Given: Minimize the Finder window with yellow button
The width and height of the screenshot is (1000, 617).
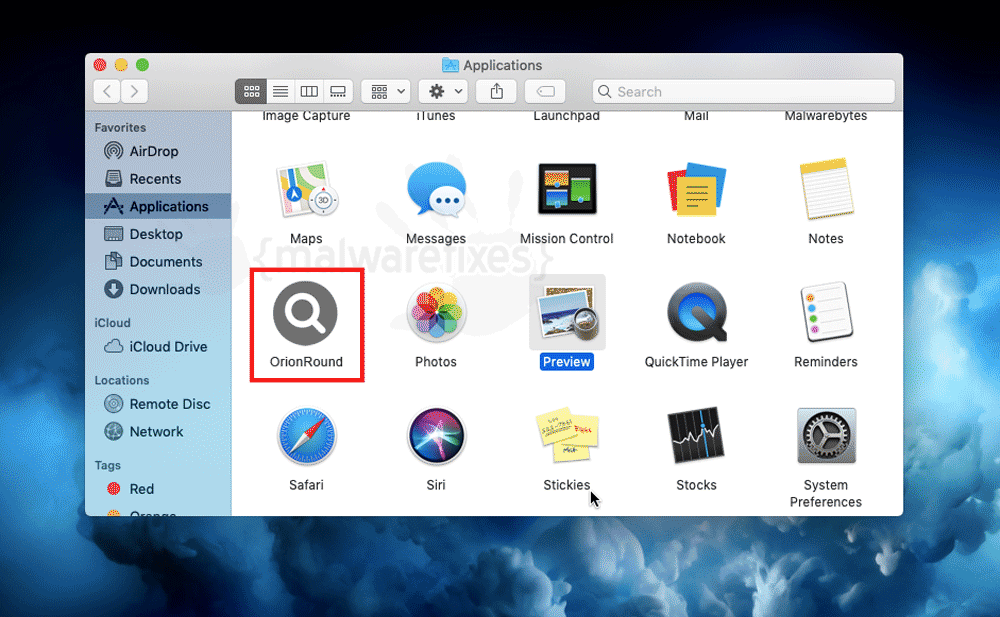Looking at the screenshot, I should [x=121, y=64].
